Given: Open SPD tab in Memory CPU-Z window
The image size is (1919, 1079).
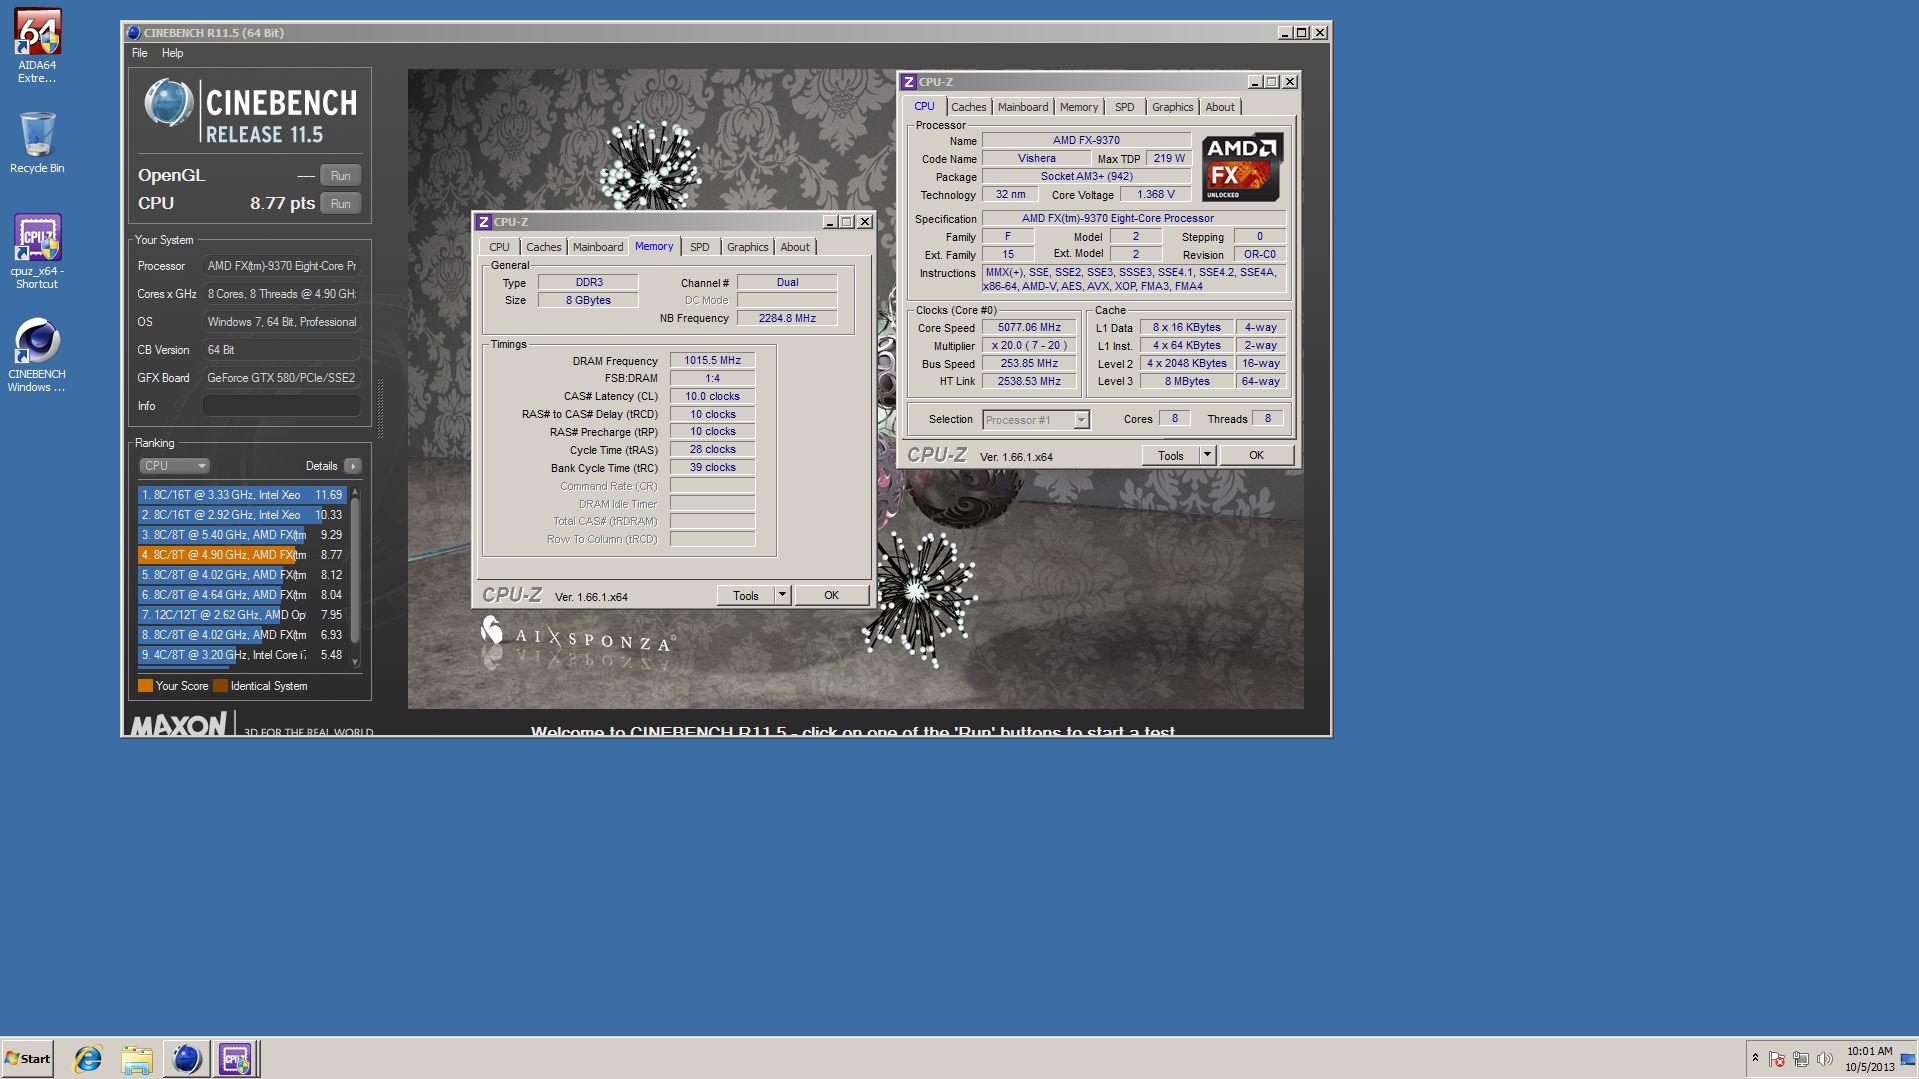Looking at the screenshot, I should [x=700, y=247].
